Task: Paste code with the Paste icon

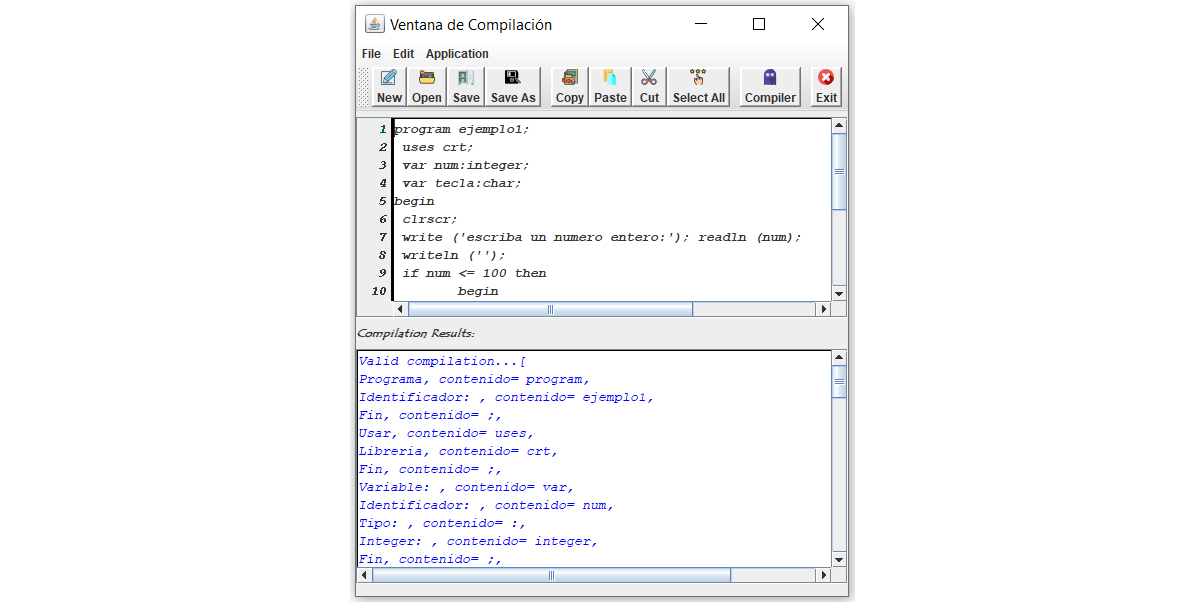Action: tap(609, 85)
